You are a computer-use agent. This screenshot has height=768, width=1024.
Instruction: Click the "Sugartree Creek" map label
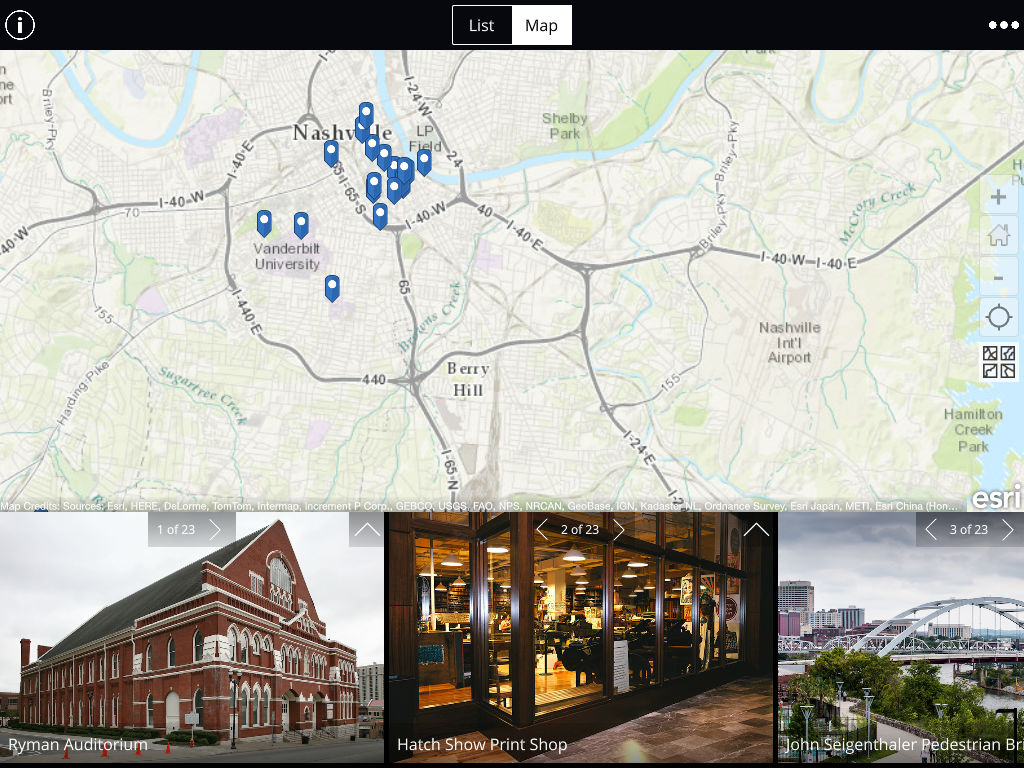coord(202,394)
